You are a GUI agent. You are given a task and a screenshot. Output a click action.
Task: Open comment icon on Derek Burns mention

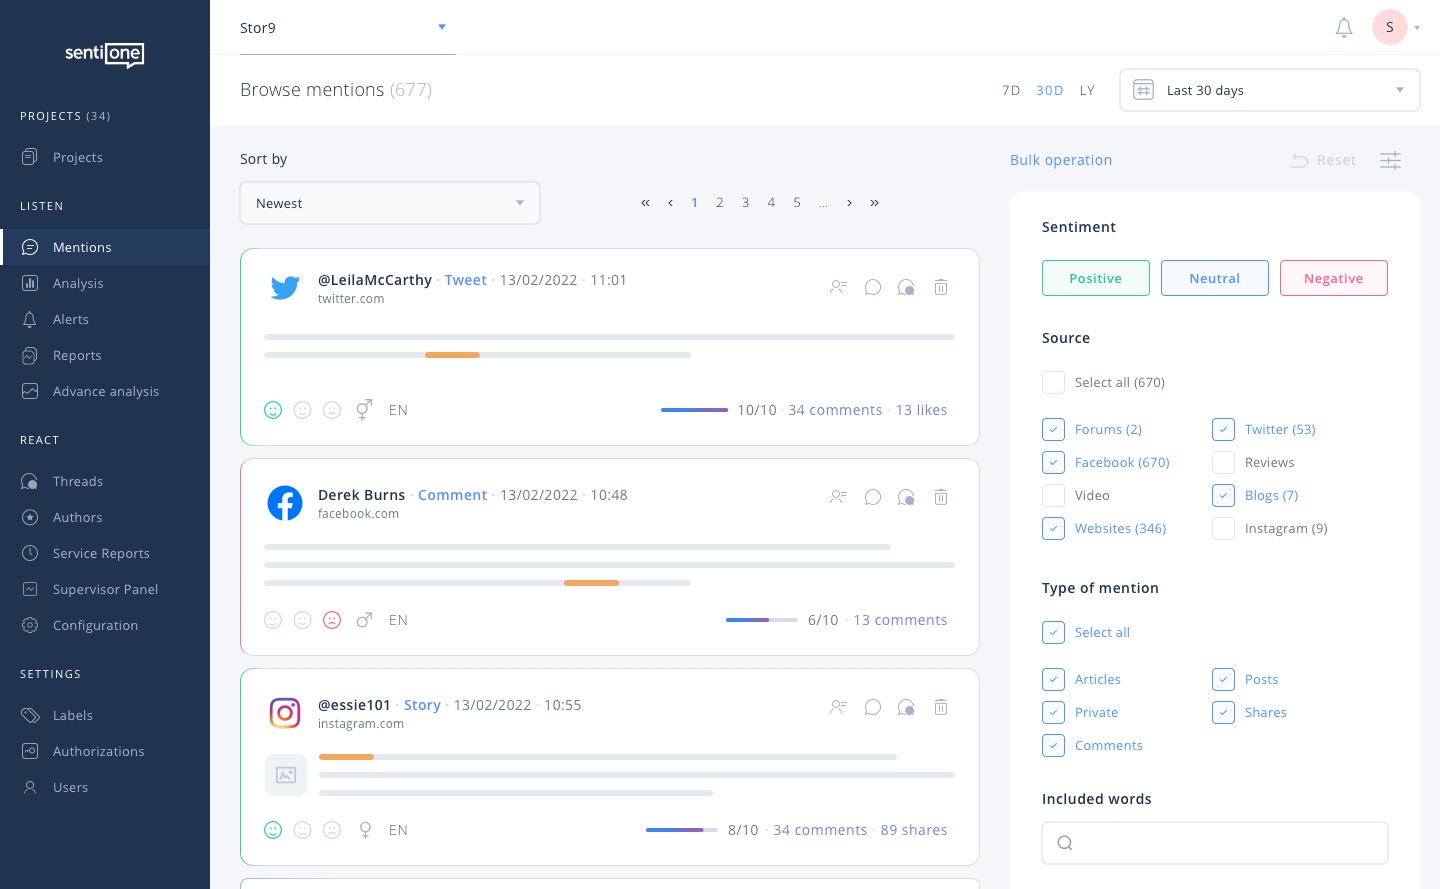coord(872,497)
